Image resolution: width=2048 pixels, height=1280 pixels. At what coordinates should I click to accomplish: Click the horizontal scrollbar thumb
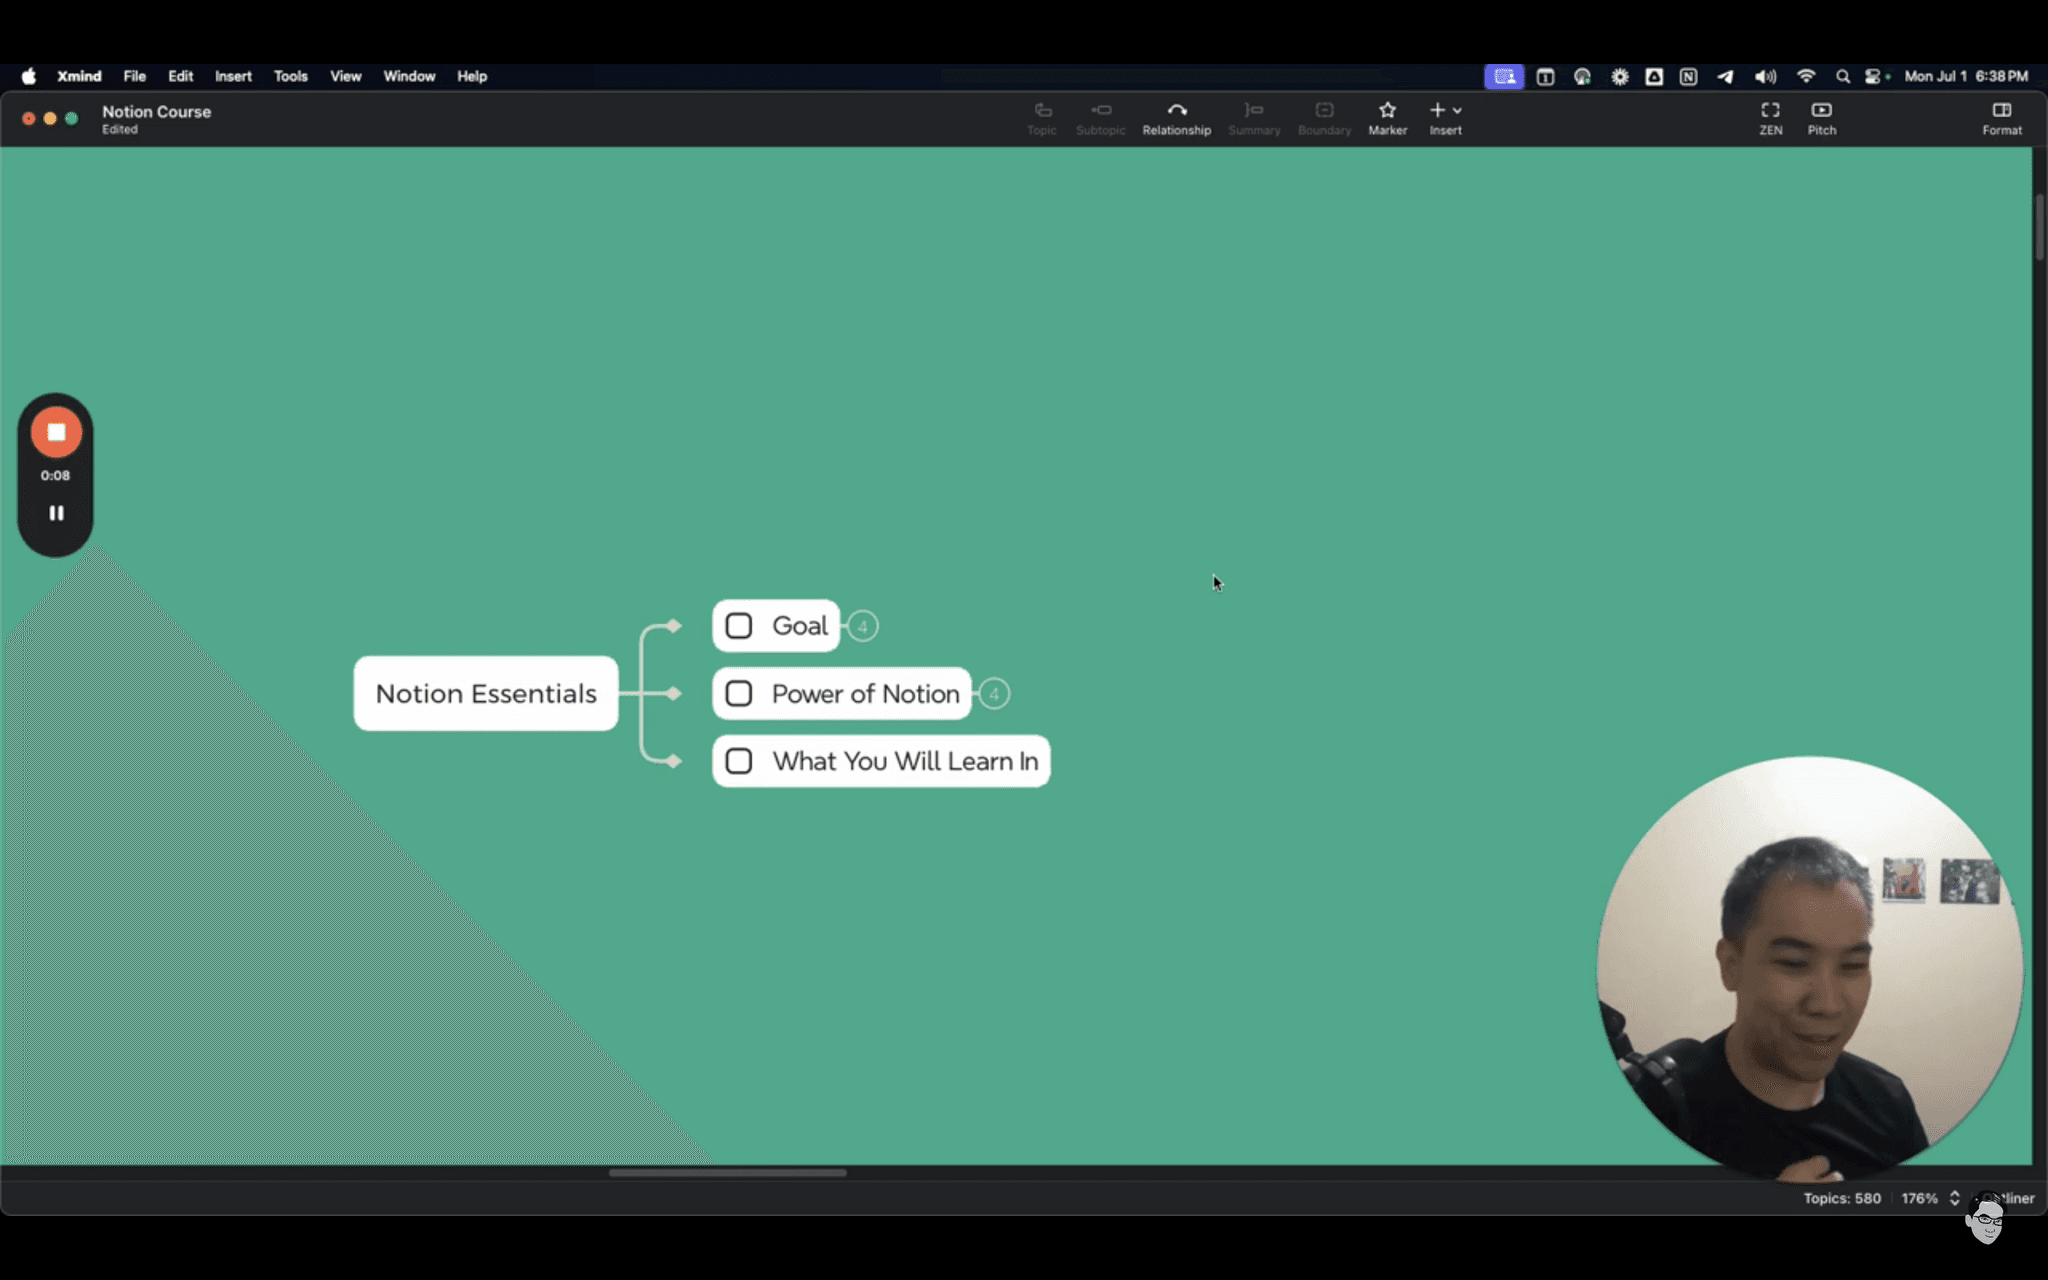[x=728, y=1173]
